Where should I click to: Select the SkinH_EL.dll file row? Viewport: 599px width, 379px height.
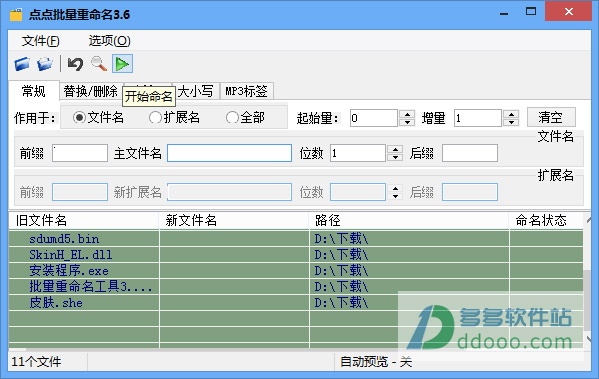point(296,255)
